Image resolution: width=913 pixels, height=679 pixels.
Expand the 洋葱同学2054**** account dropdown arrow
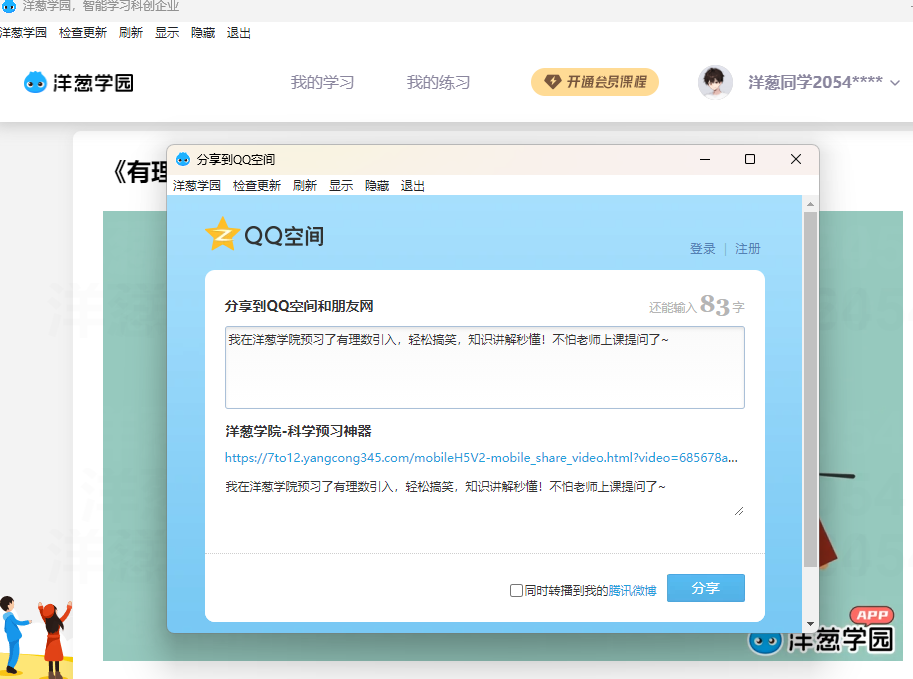click(895, 83)
